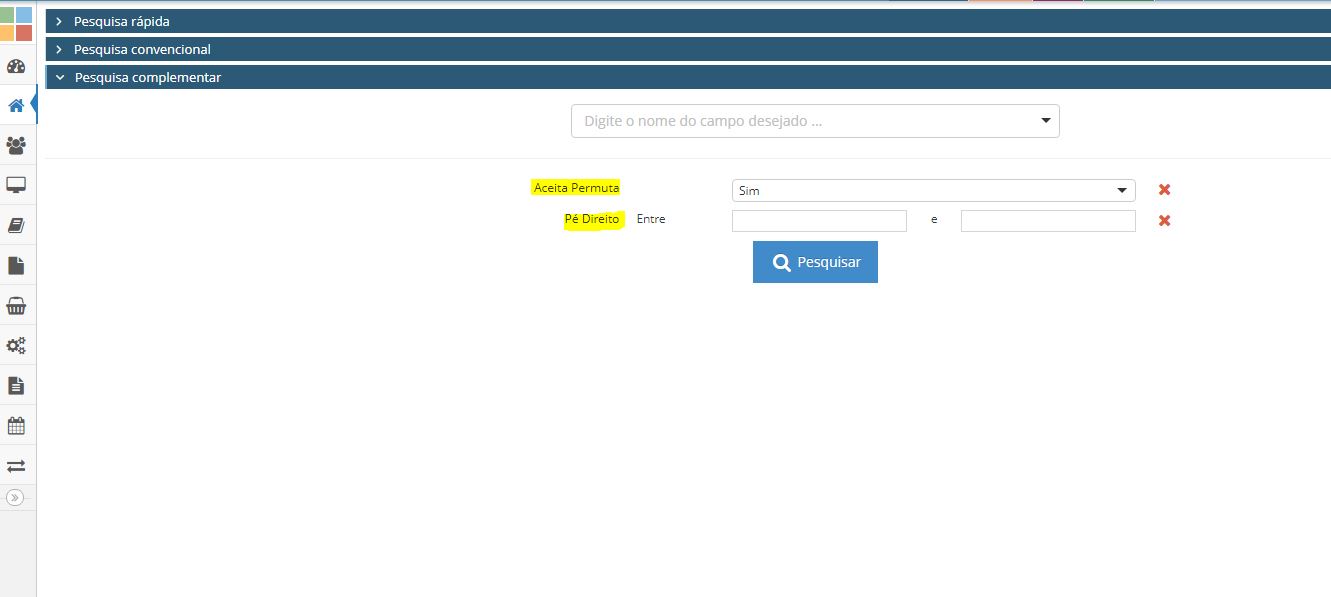Click the Pesquisar button

814,261
